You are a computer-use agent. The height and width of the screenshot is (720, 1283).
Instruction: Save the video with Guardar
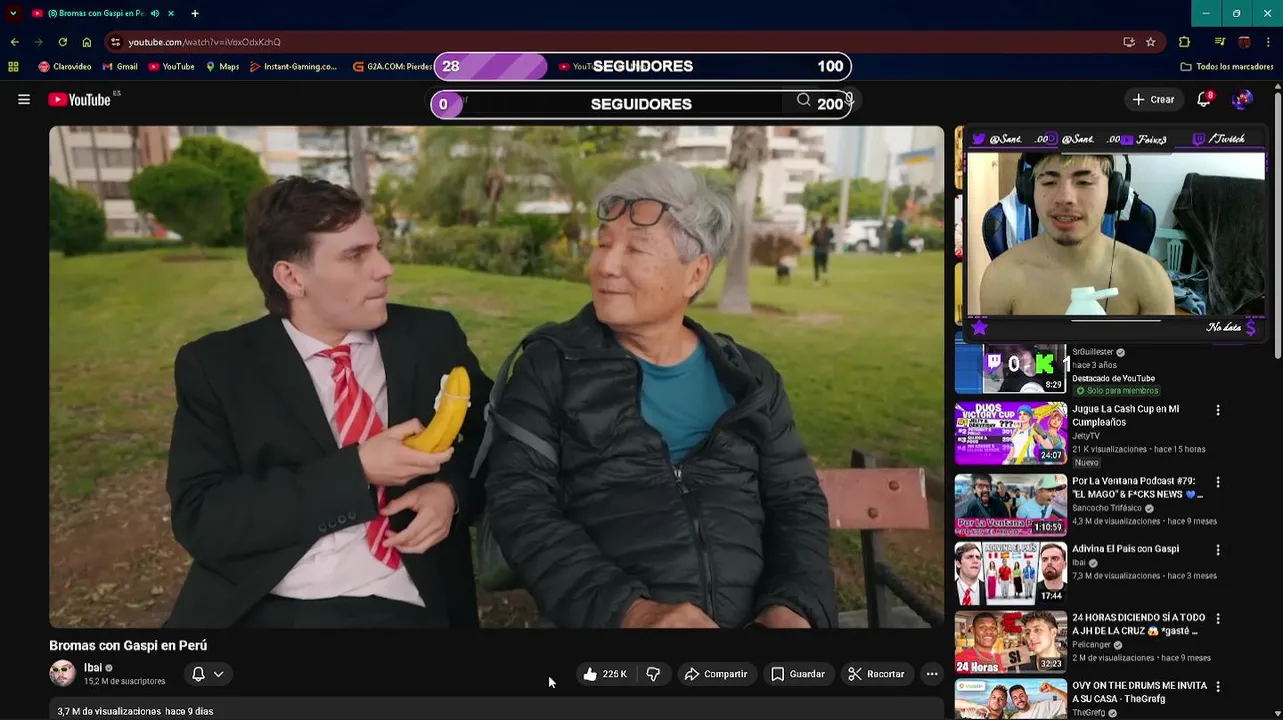click(798, 674)
